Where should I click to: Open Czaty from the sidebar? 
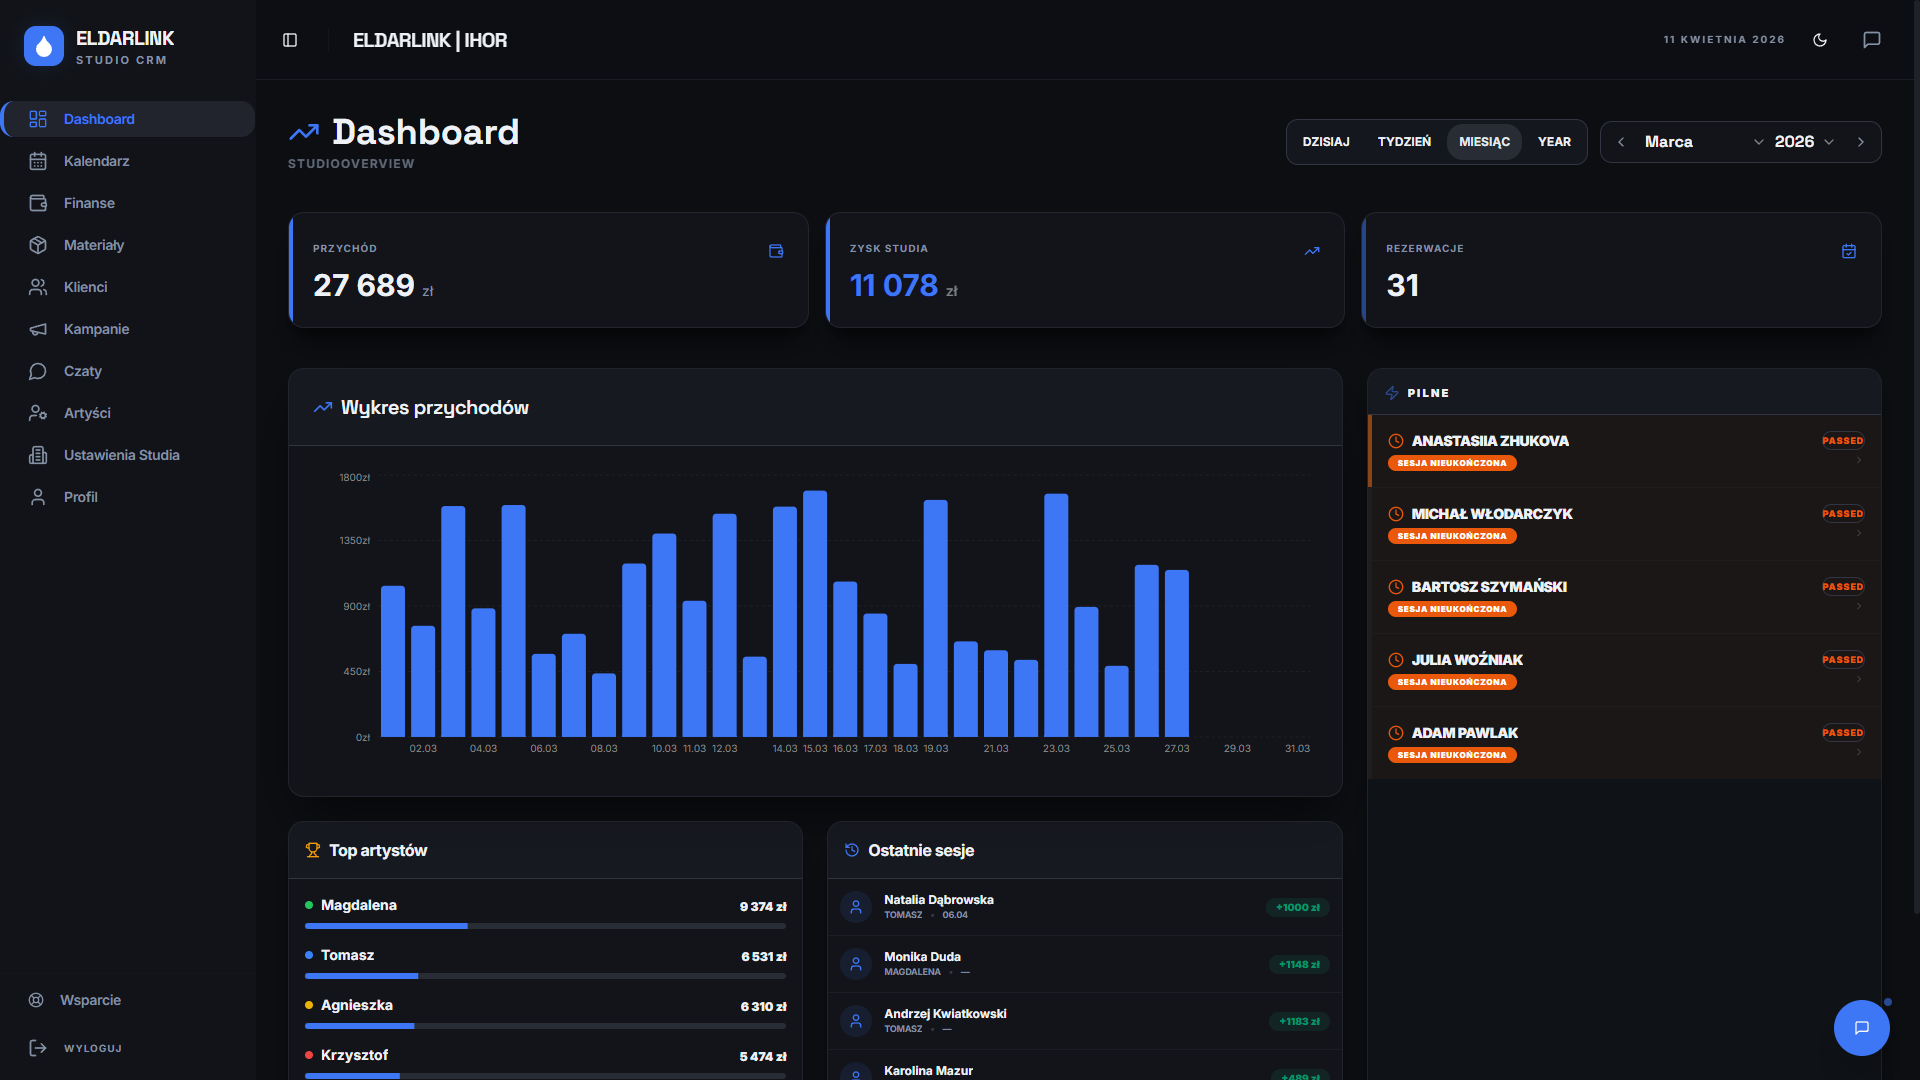click(82, 371)
